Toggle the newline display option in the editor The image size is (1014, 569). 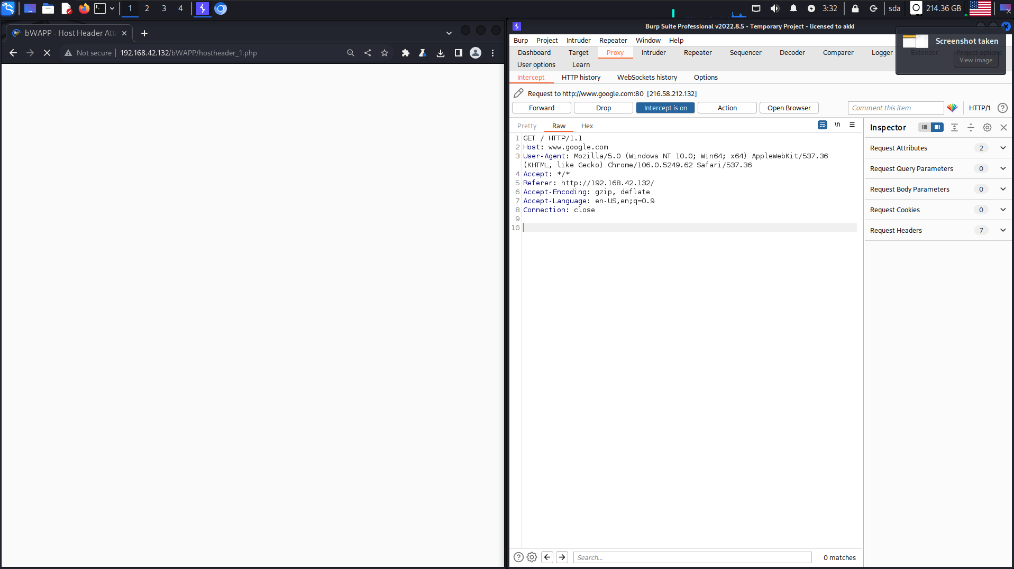coord(837,125)
